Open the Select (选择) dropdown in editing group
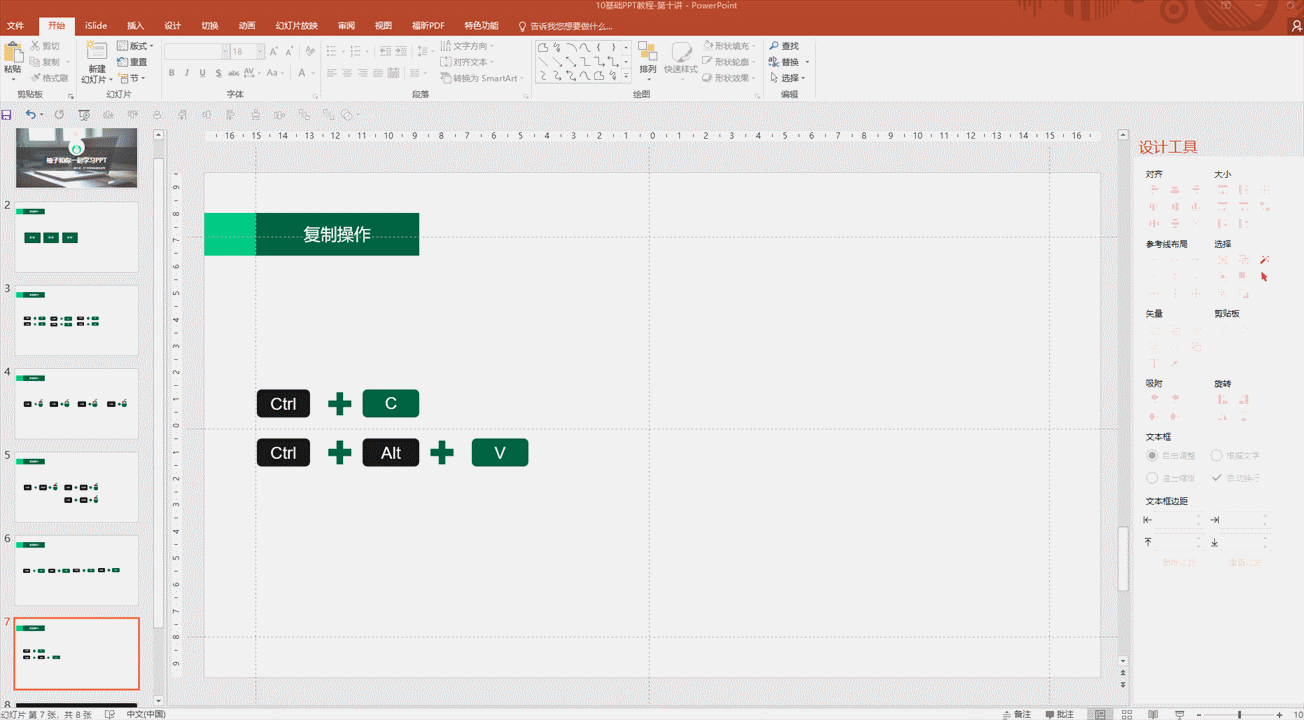This screenshot has height=720, width=1304. (790, 78)
